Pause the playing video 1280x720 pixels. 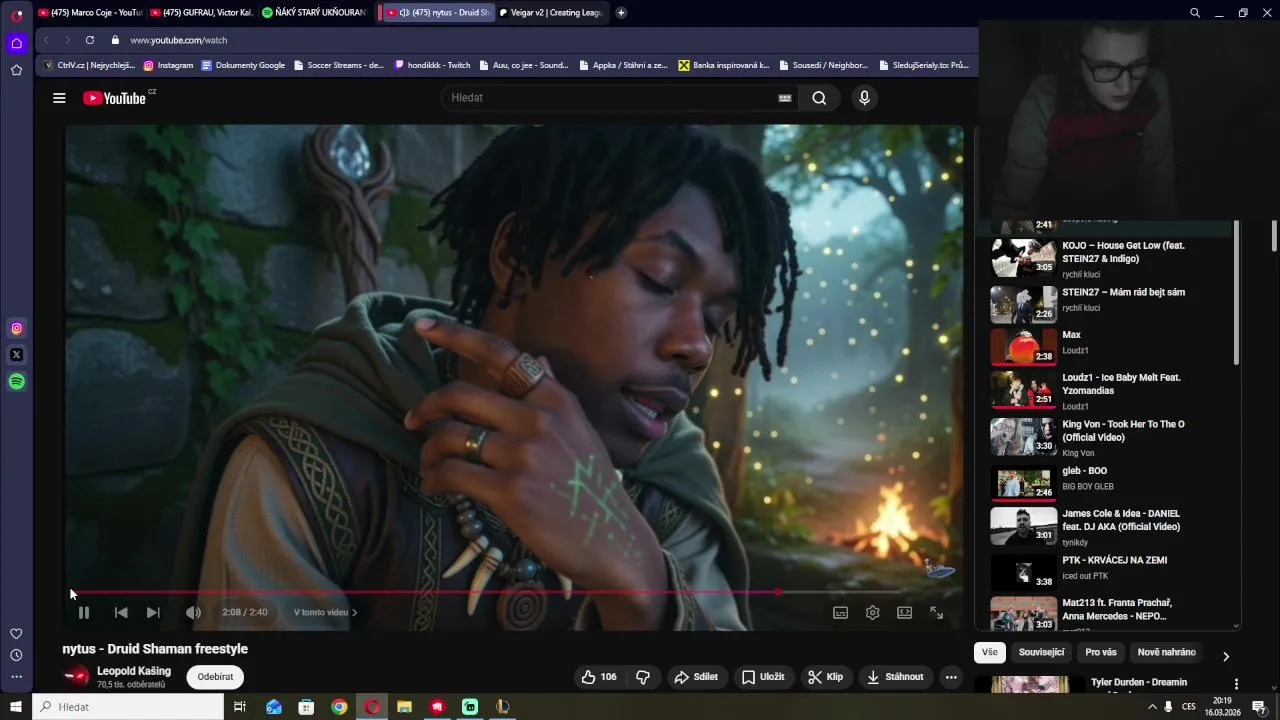point(84,613)
